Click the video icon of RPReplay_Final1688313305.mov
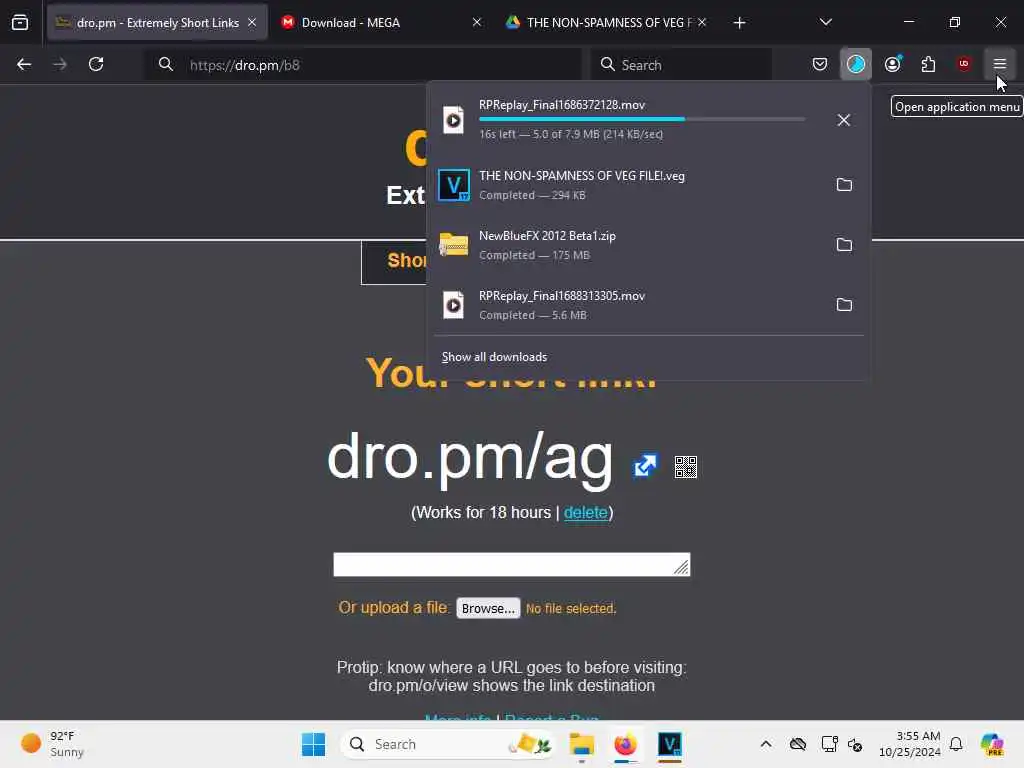 pyautogui.click(x=453, y=305)
